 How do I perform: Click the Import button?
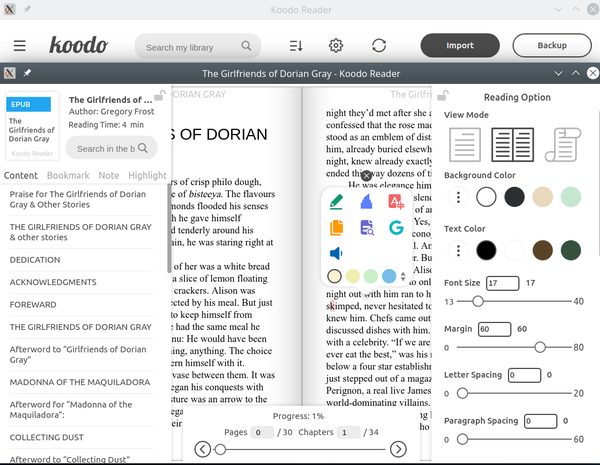(459, 46)
